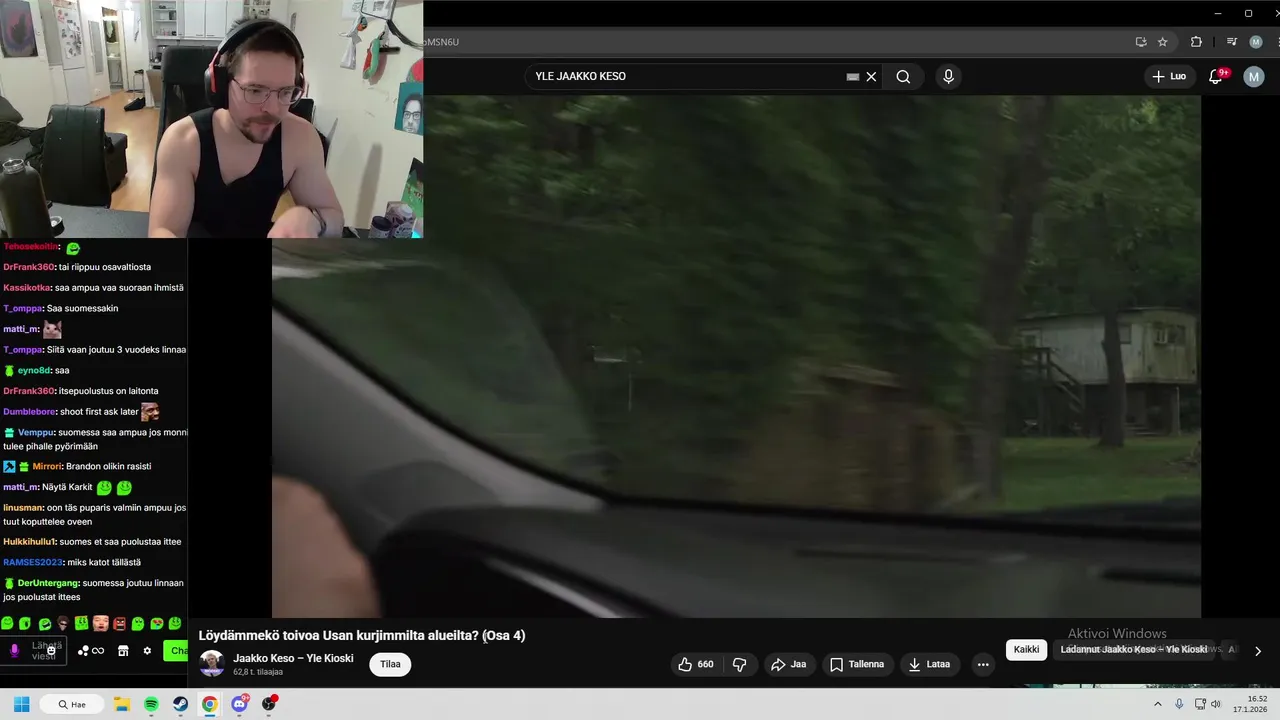Screen dimensions: 1280x720
Task: Save video with Tallenna button
Action: [x=857, y=664]
